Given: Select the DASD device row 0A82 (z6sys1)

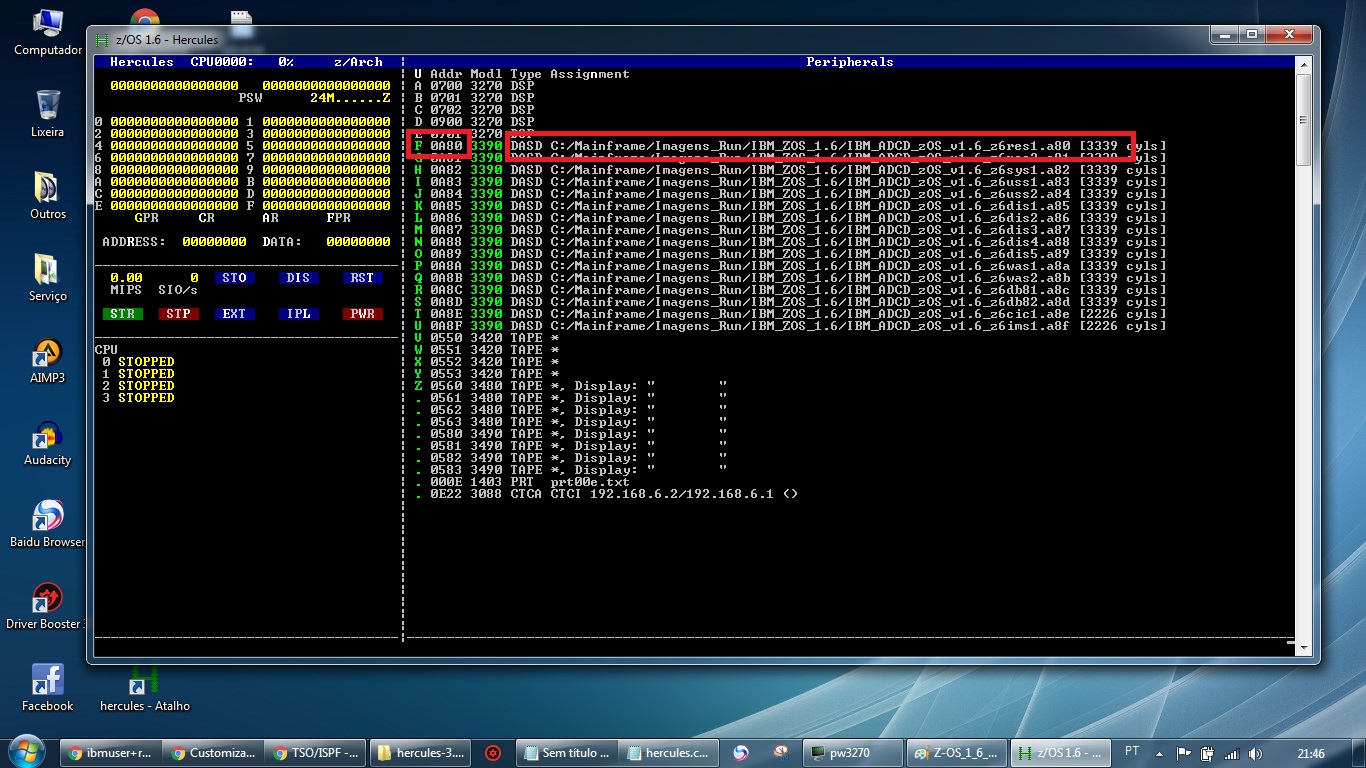Looking at the screenshot, I should click(790, 170).
